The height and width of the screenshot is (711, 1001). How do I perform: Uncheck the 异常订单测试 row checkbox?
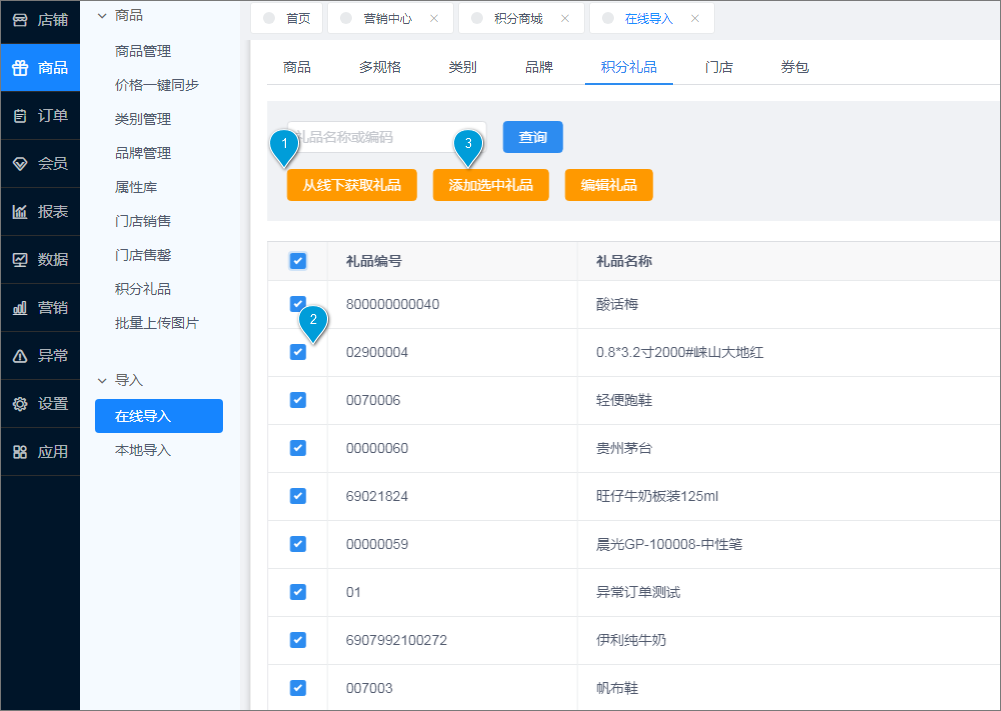click(x=297, y=592)
